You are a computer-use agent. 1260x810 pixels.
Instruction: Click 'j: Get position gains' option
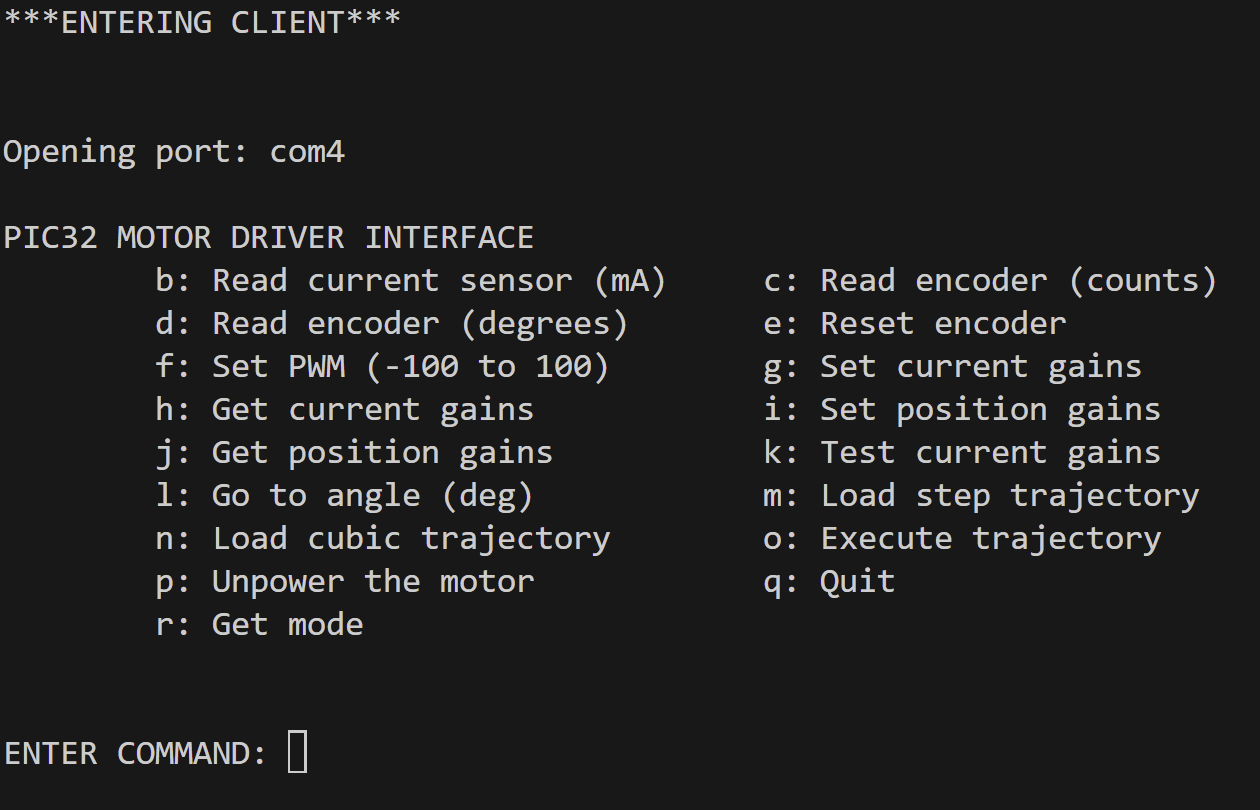(354, 453)
